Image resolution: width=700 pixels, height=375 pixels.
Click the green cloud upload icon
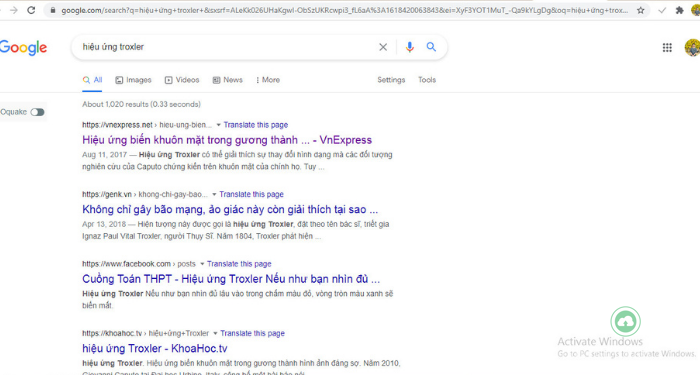coord(625,321)
